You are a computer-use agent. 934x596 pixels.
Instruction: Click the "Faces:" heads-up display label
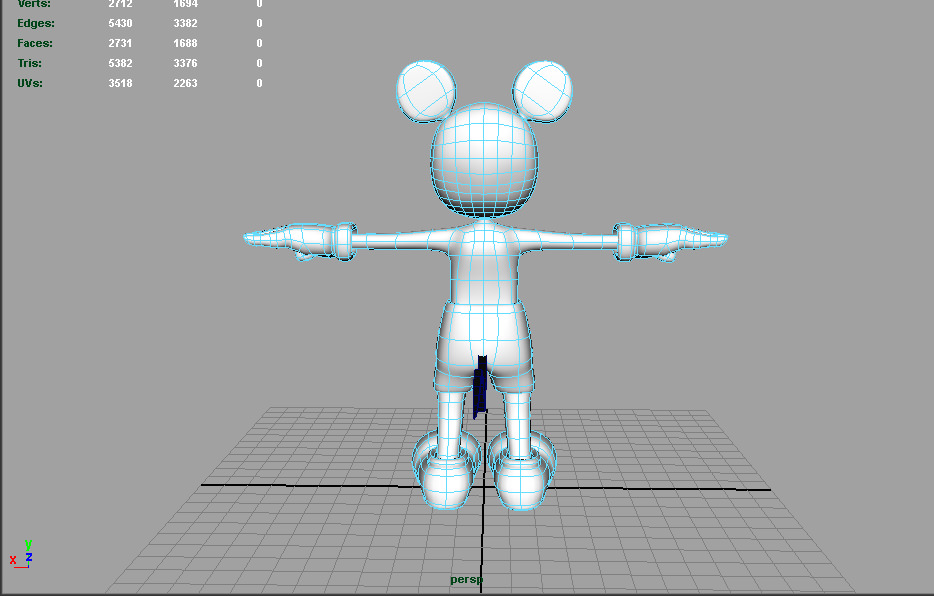[35, 43]
